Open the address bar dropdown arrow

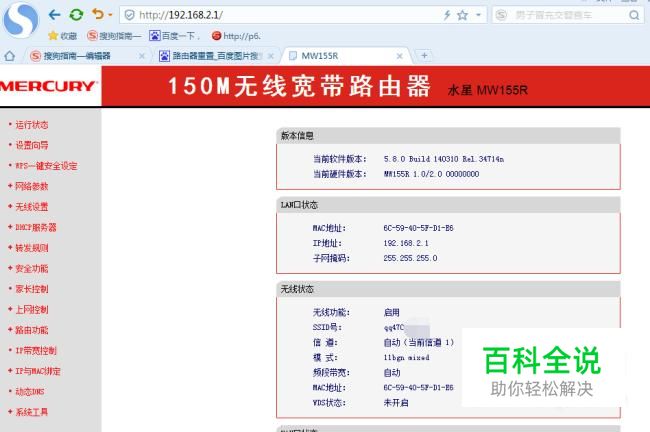(x=478, y=15)
